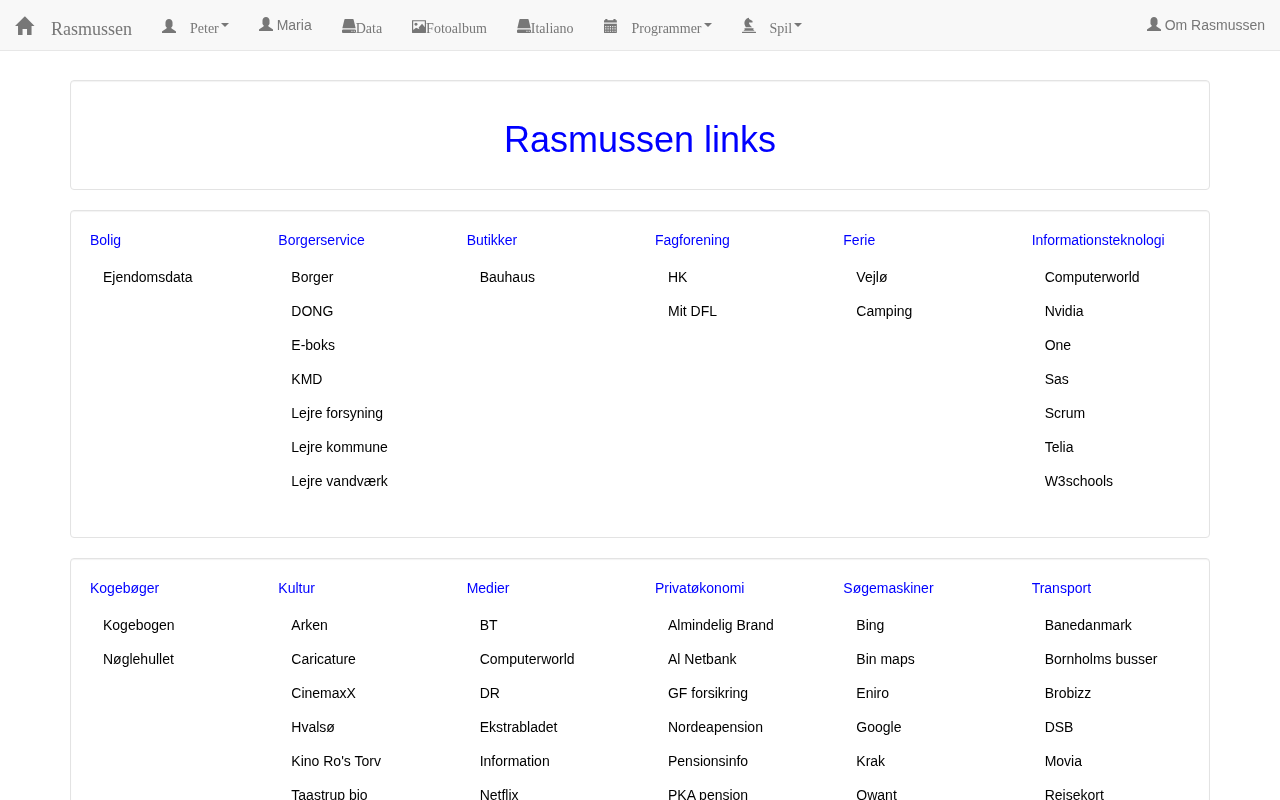The height and width of the screenshot is (800, 1280).
Task: Open the Lejre forsyning link
Action: pos(337,413)
